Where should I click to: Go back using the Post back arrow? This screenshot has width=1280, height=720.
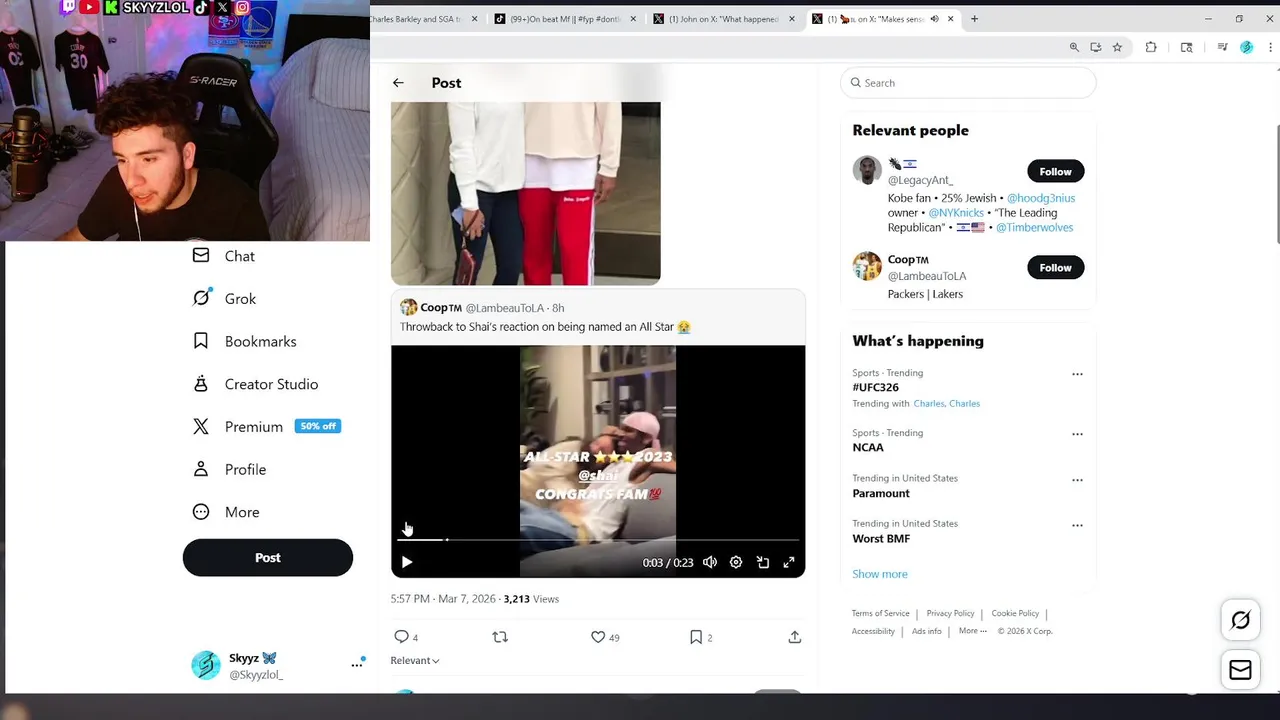pos(398,83)
